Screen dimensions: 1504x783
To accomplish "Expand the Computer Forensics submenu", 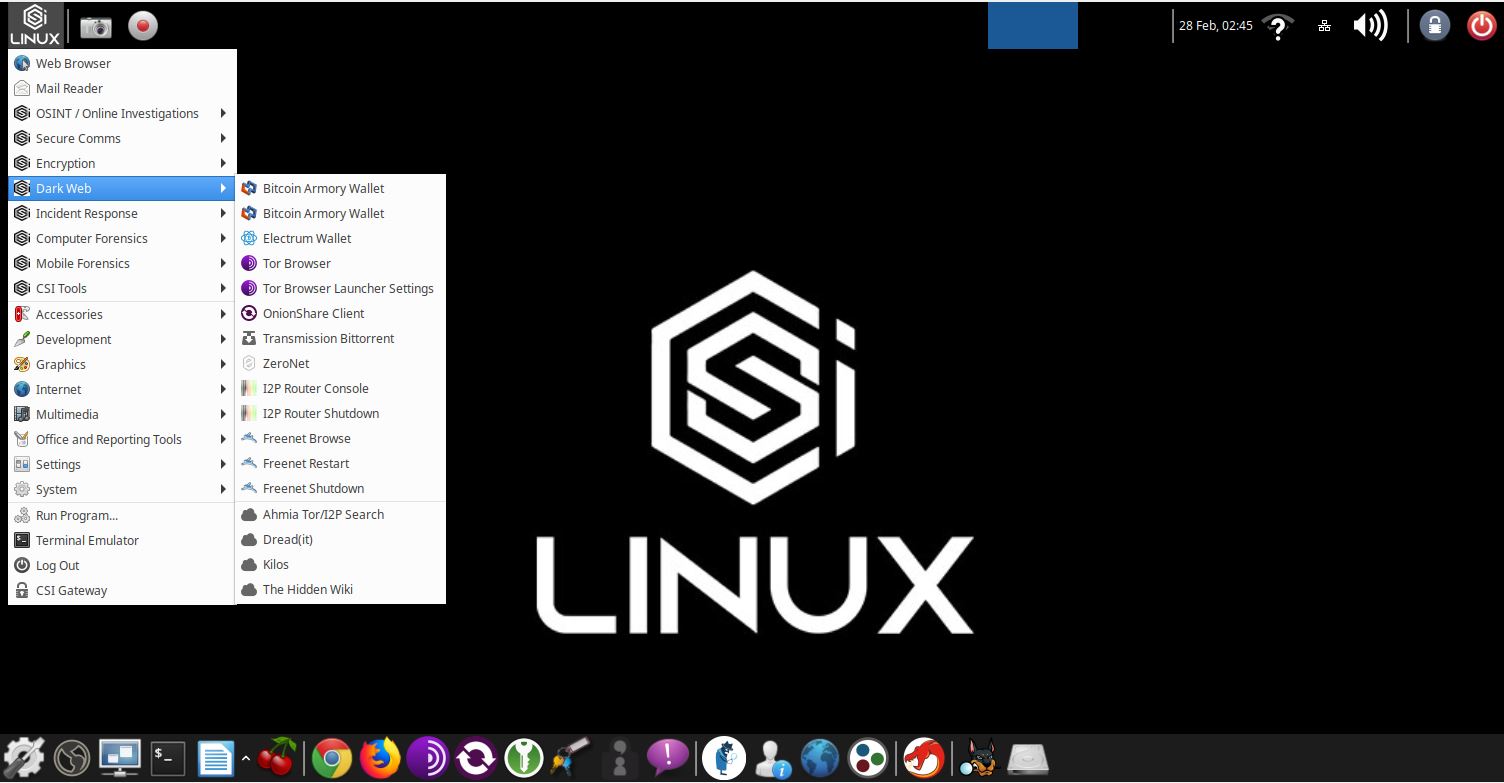I will (x=91, y=238).
